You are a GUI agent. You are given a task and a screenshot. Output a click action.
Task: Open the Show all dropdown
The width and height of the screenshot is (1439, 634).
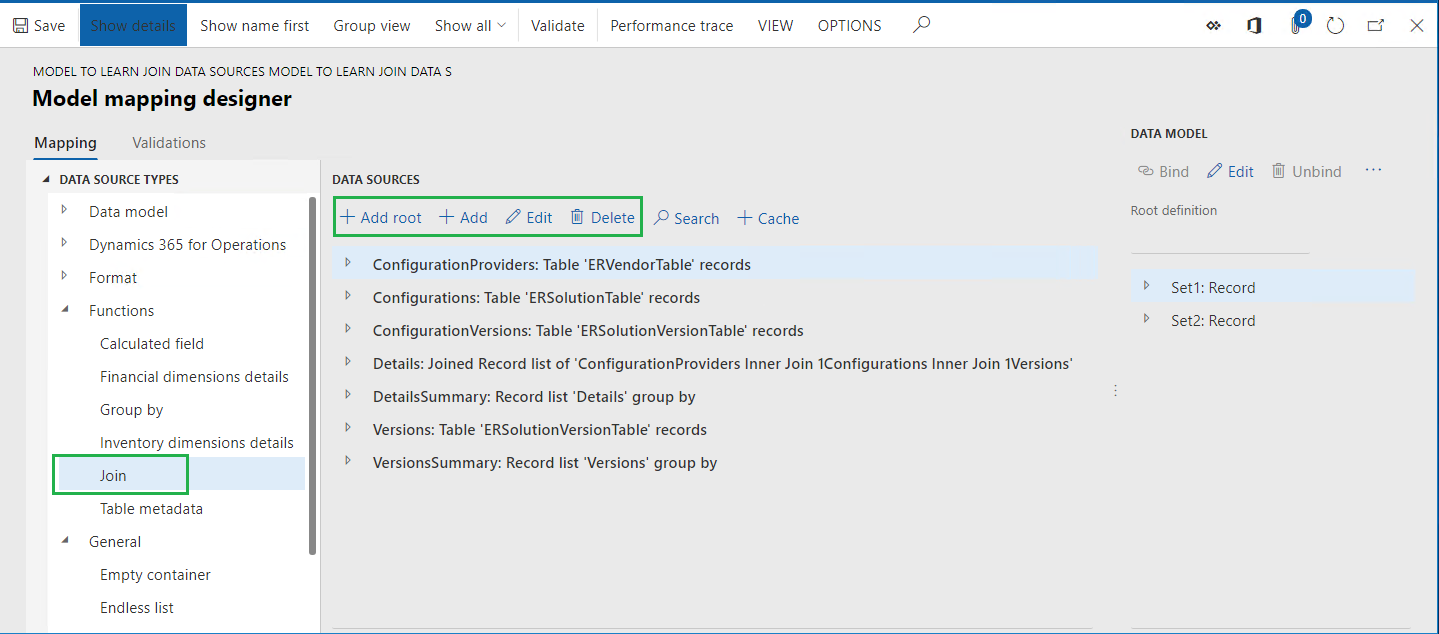tap(470, 26)
